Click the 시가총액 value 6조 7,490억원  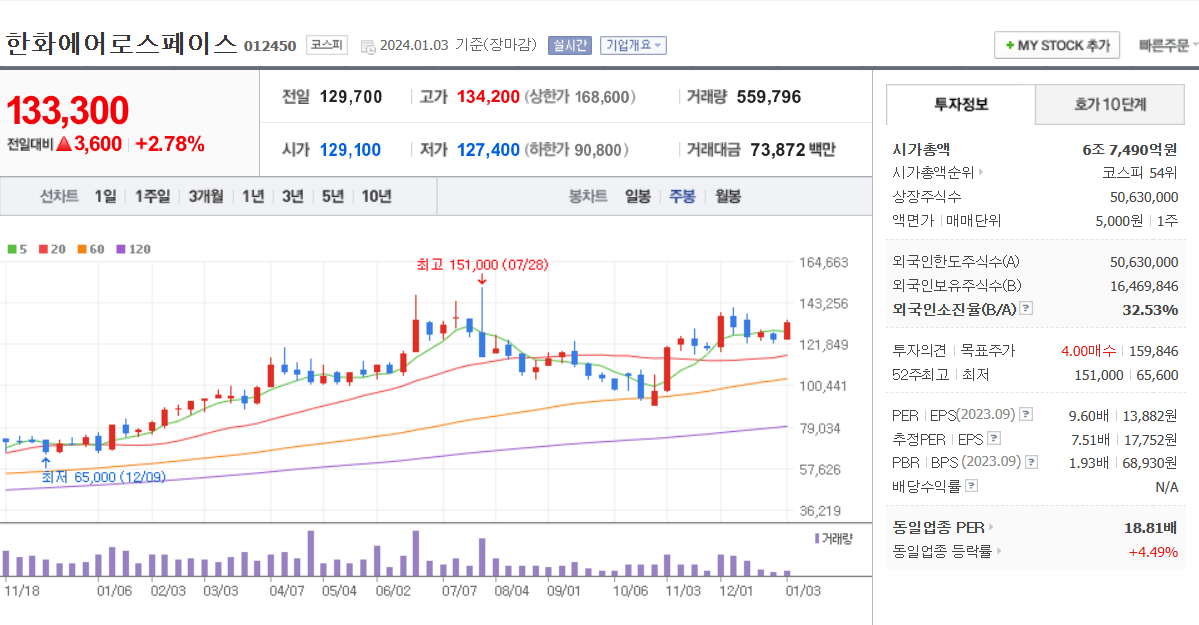pos(1129,150)
